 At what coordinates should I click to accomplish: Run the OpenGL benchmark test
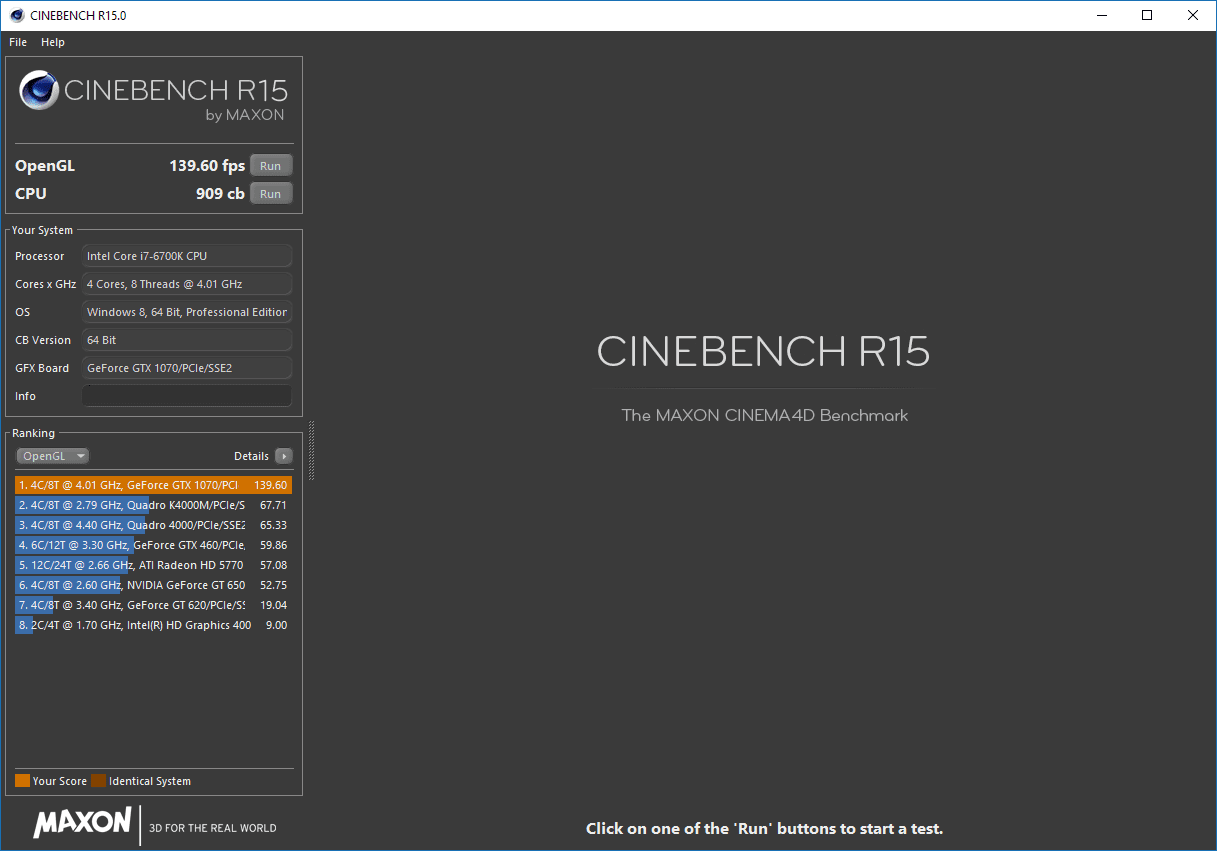[271, 166]
